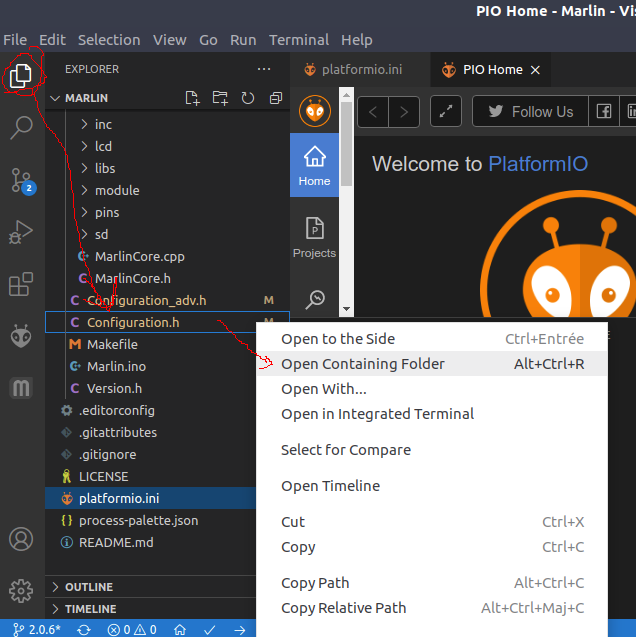This screenshot has width=636, height=637.
Task: Click the PIO Home sidebar scrollbar thumb
Action: pyautogui.click(x=346, y=144)
